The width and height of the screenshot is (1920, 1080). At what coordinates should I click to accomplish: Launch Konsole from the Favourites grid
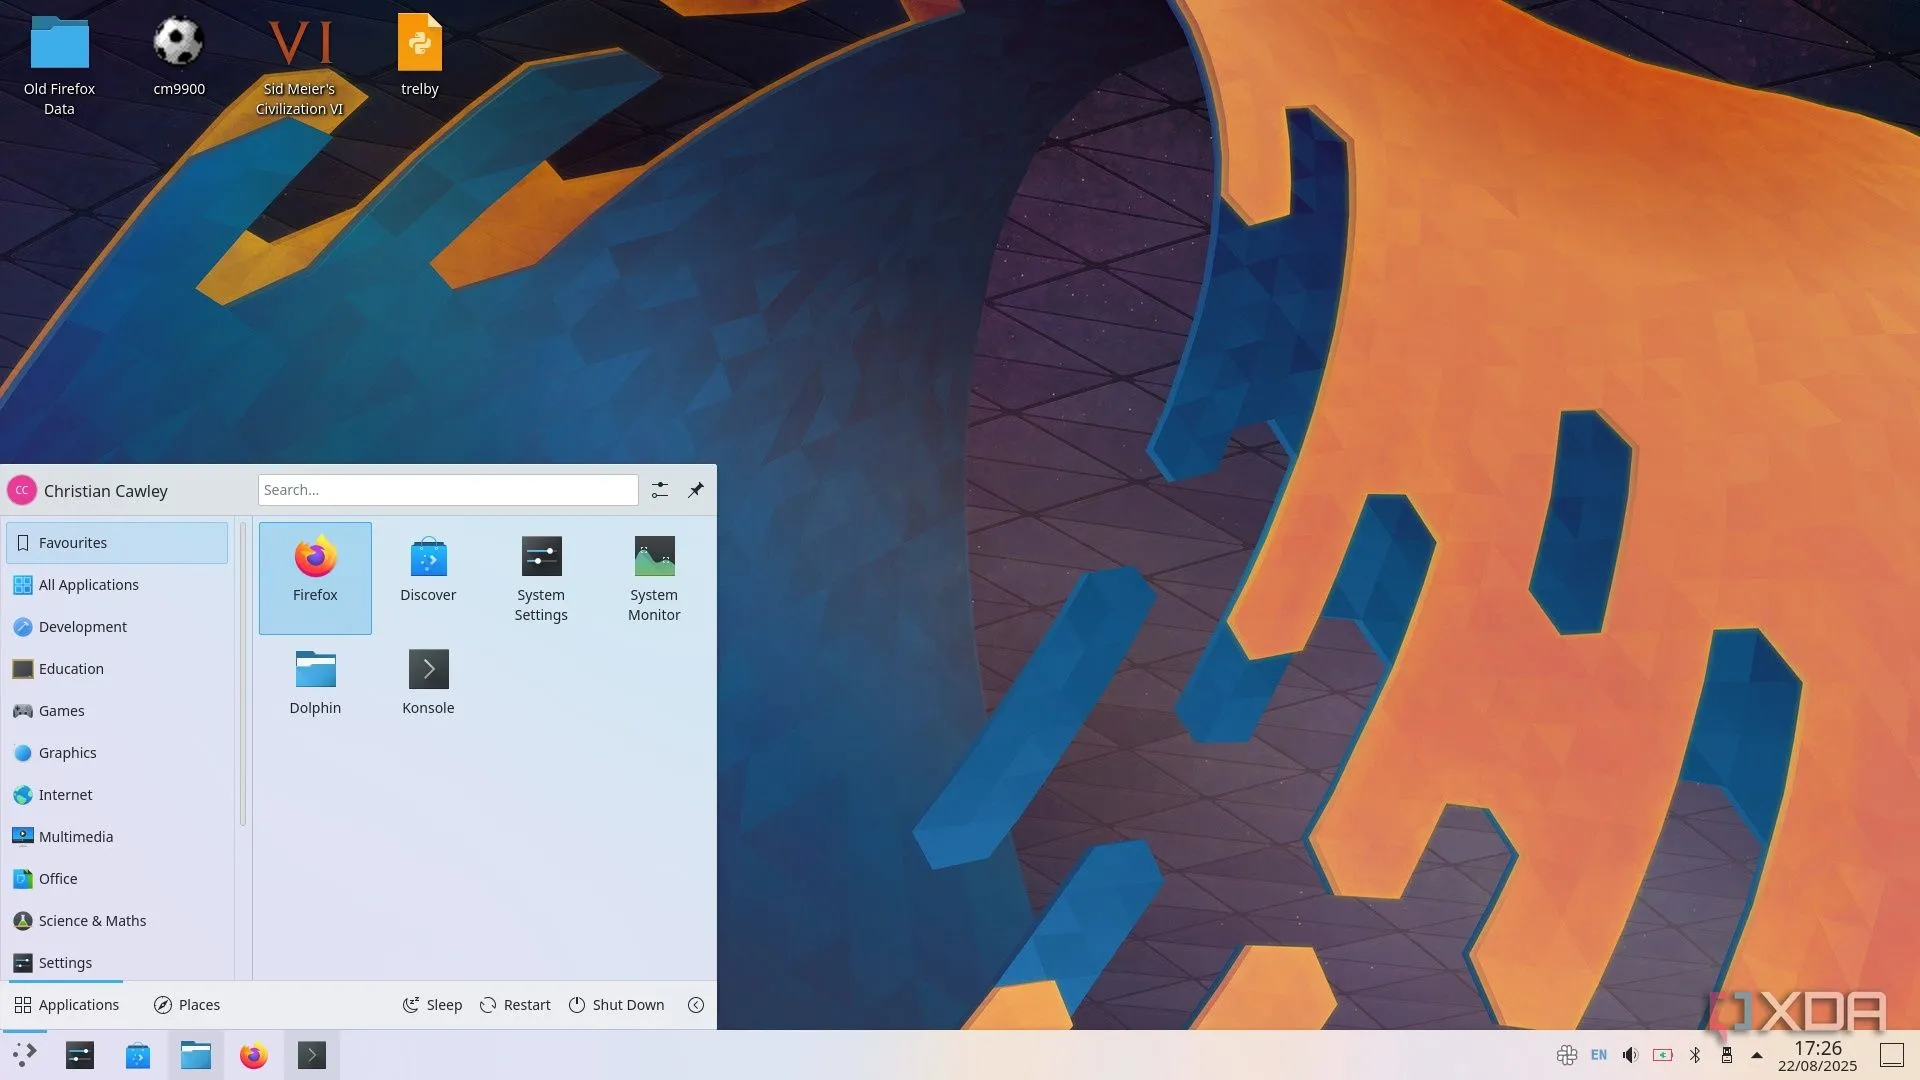coord(428,683)
